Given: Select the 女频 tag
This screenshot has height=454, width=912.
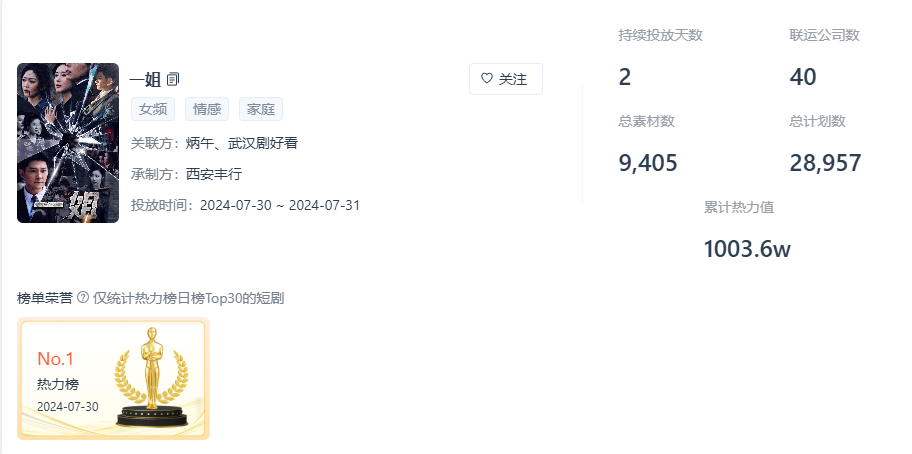Looking at the screenshot, I should click(152, 110).
